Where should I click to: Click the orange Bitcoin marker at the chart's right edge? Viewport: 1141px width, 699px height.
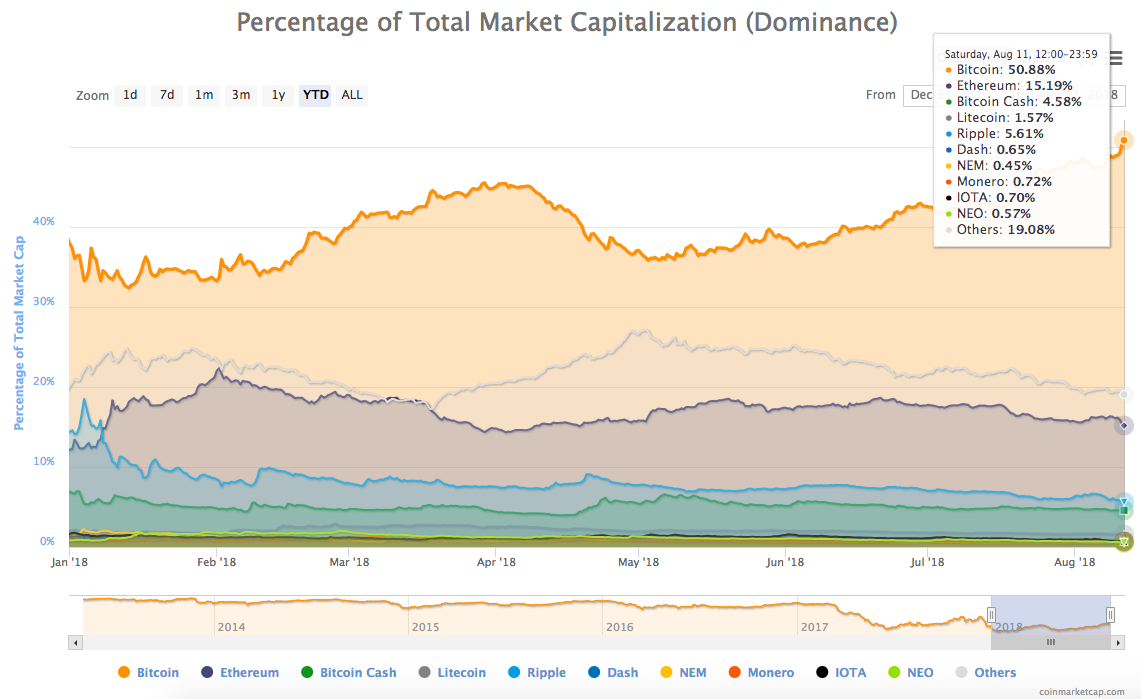click(x=1124, y=140)
